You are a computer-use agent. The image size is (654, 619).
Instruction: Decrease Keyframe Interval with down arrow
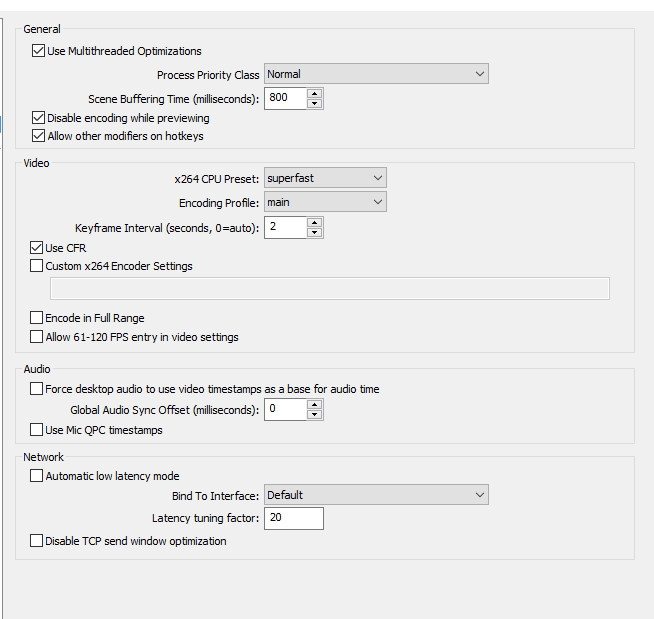pos(314,232)
